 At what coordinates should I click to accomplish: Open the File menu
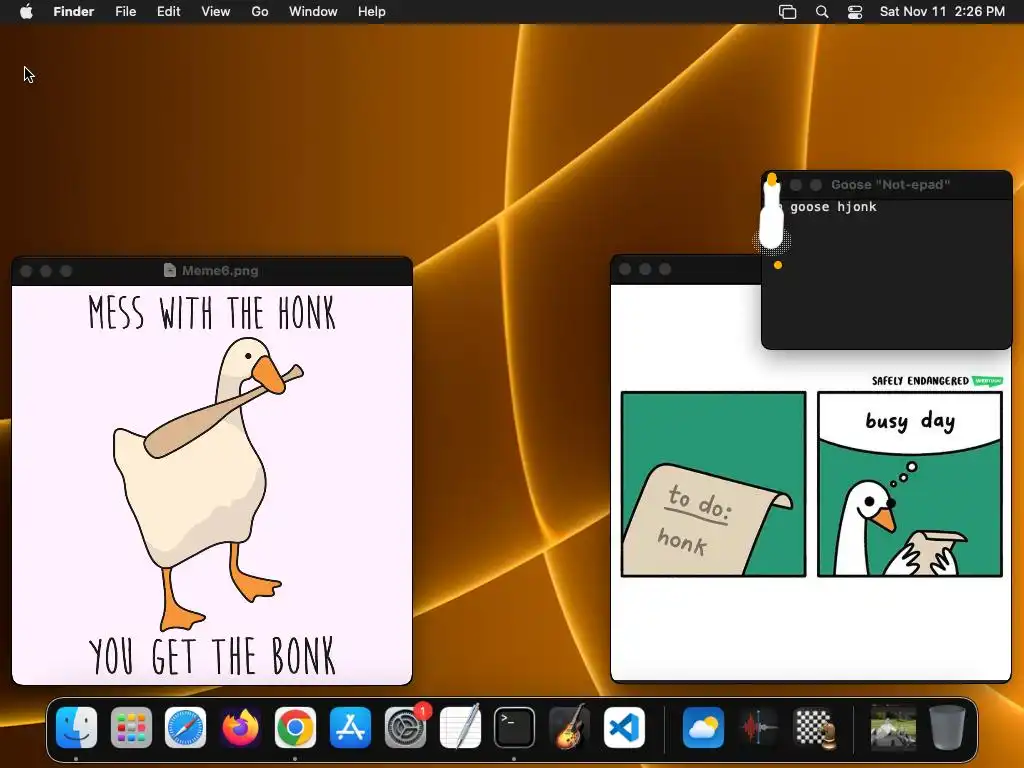point(125,11)
